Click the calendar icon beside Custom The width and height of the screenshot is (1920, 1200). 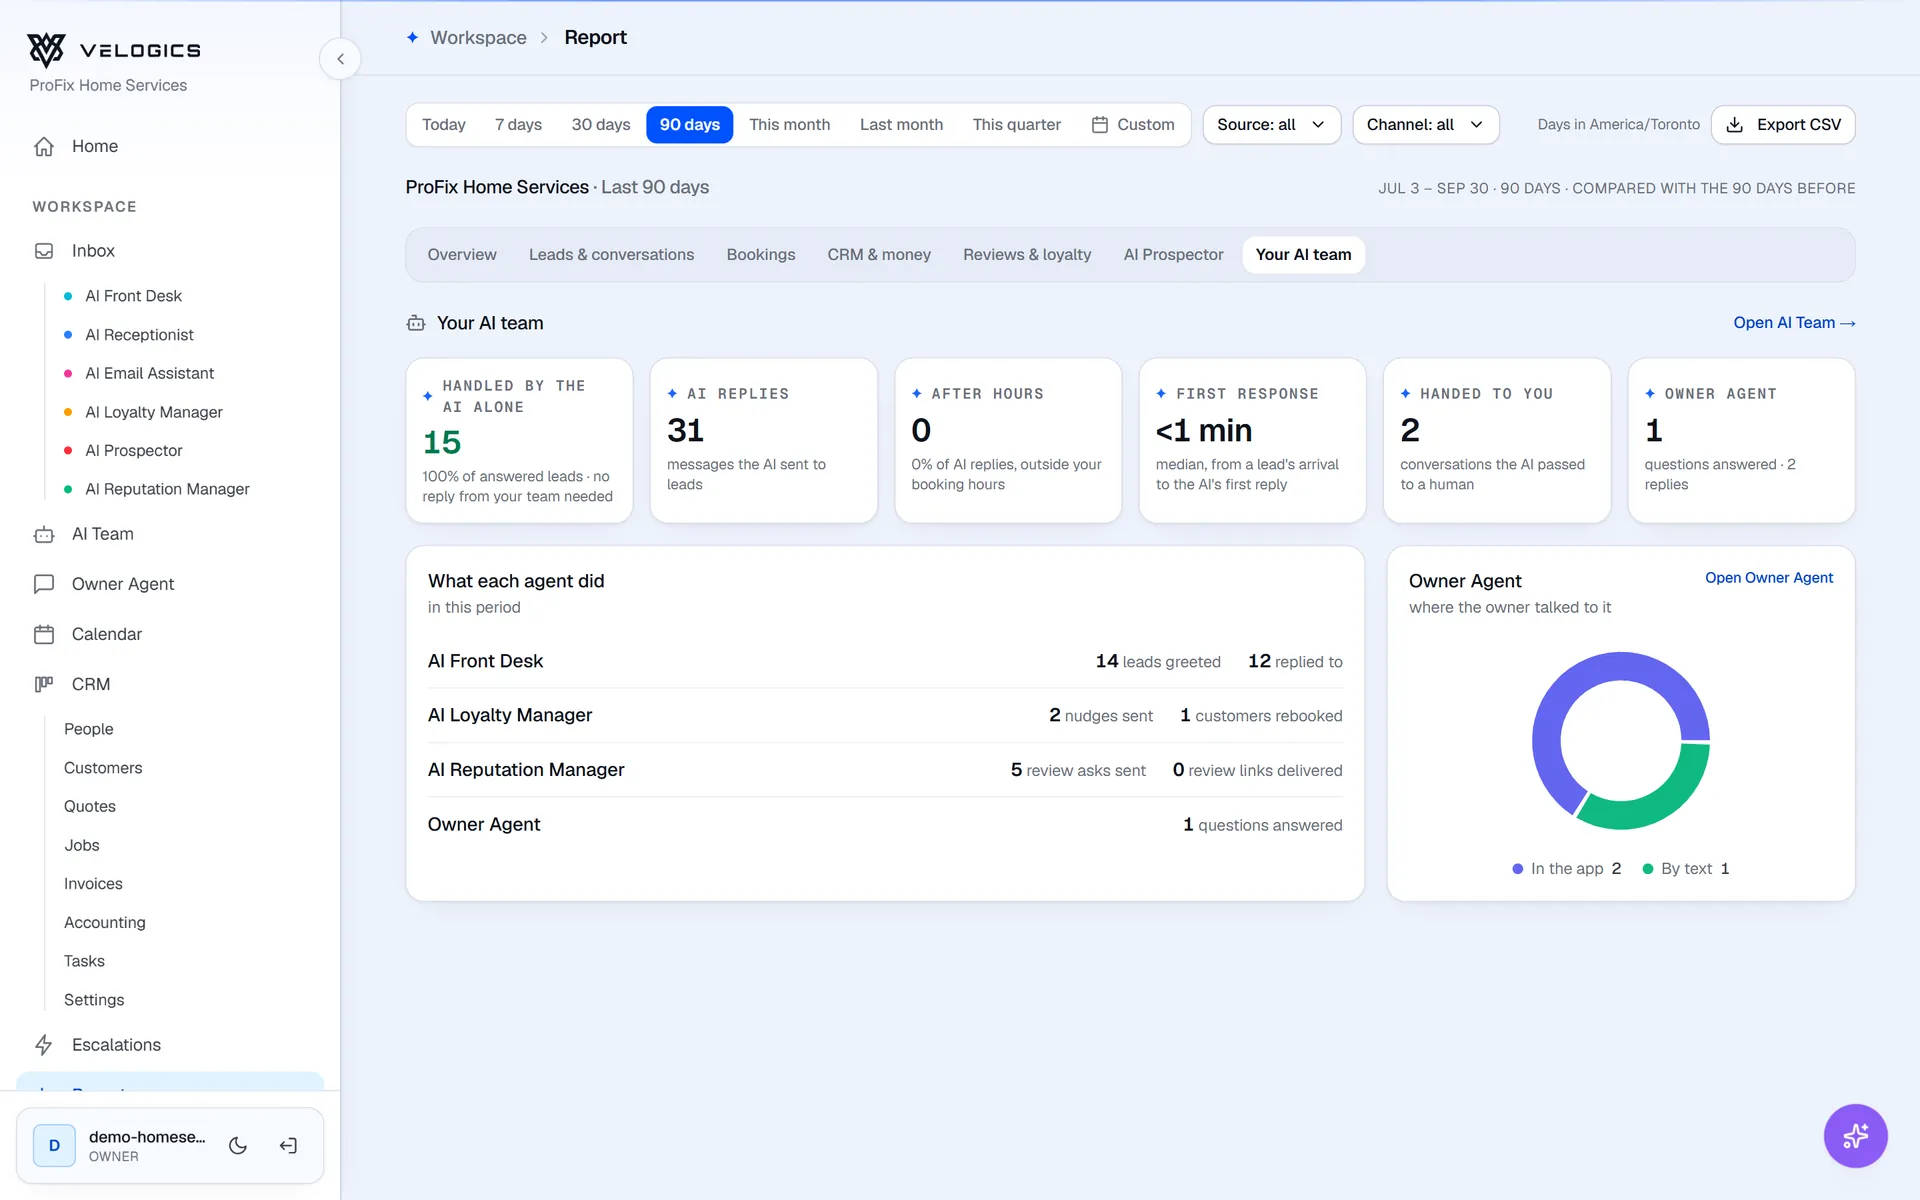(x=1100, y=125)
